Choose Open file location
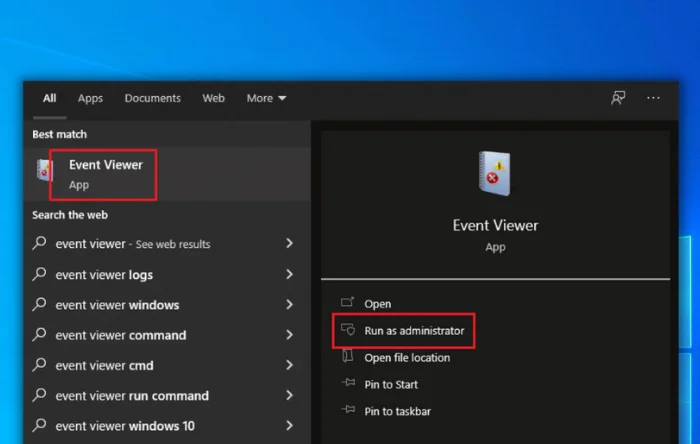Viewport: 700px width, 444px height. 407,357
